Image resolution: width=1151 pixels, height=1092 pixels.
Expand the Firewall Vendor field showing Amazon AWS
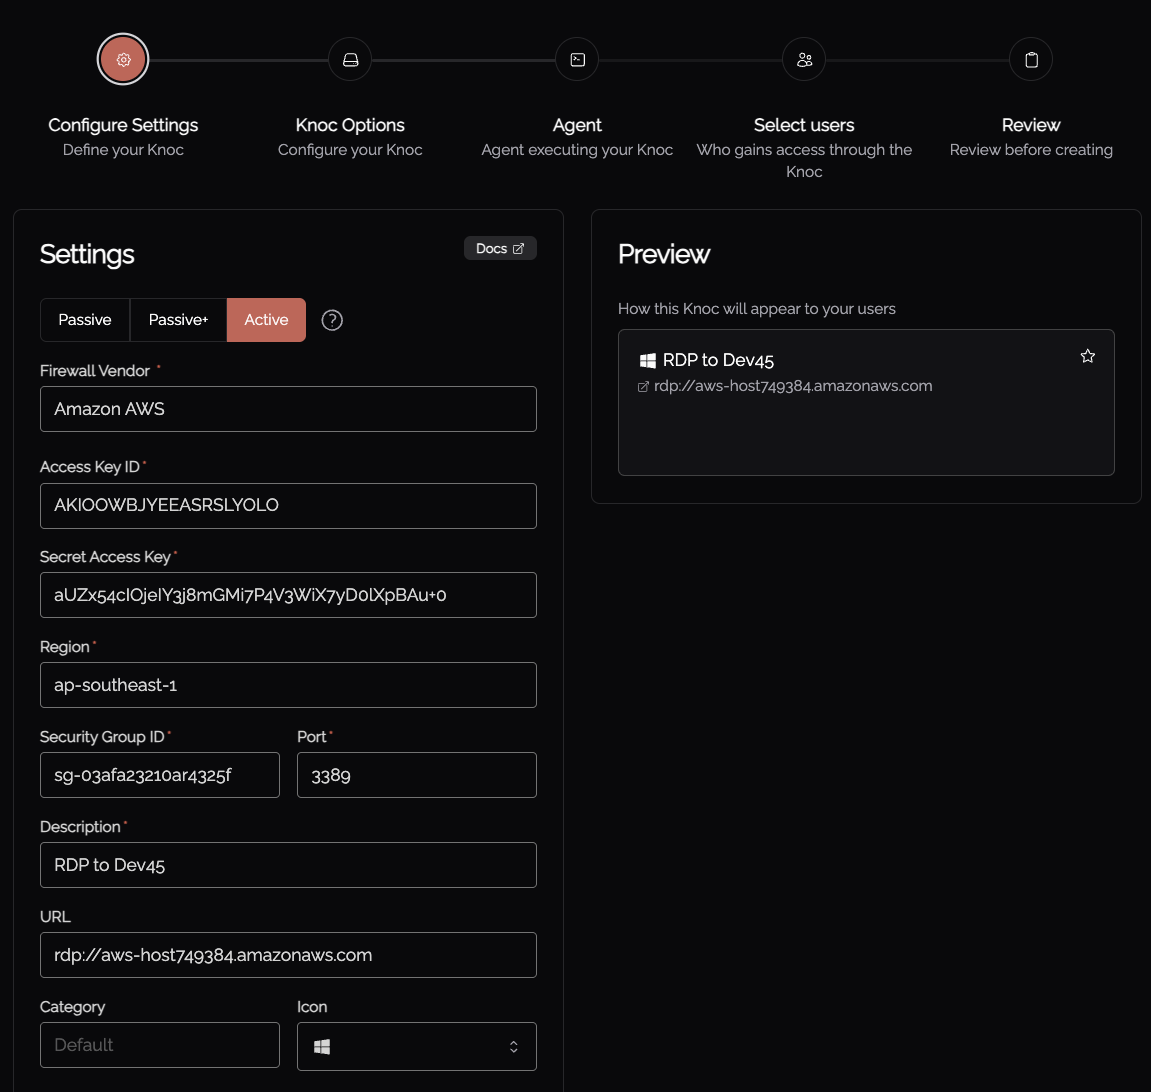click(288, 409)
